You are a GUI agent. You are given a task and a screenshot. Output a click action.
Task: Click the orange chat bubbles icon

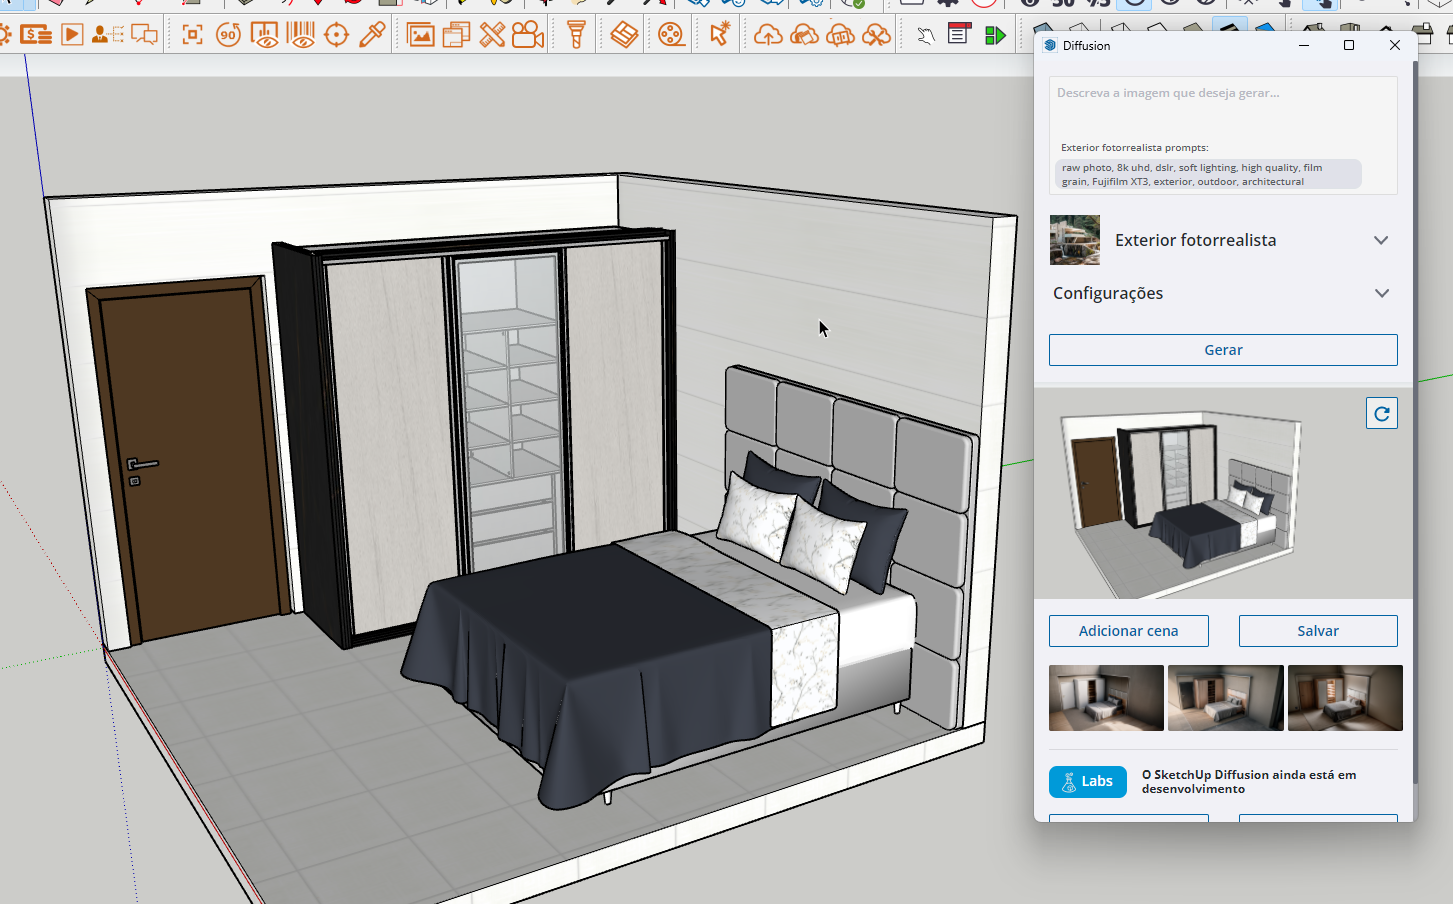click(x=145, y=35)
